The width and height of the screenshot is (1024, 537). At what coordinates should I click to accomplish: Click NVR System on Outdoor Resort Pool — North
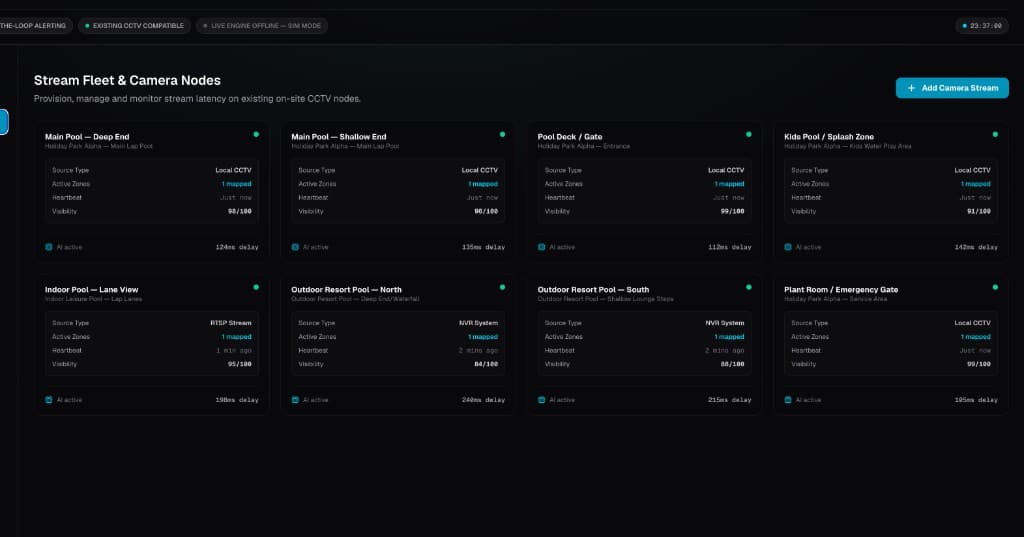coord(479,323)
